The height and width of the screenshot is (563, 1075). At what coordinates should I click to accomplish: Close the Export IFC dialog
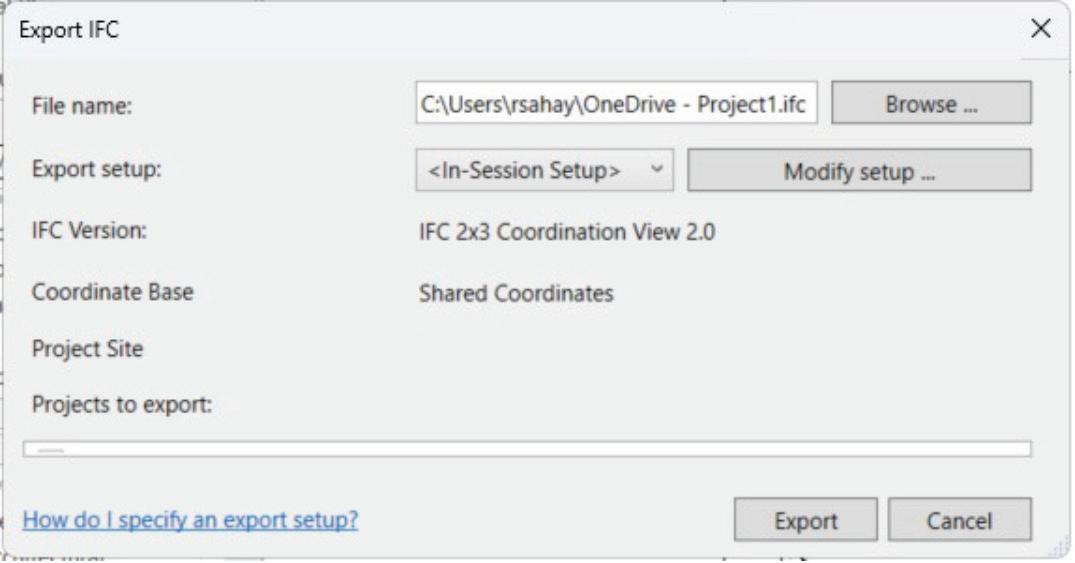1041,30
